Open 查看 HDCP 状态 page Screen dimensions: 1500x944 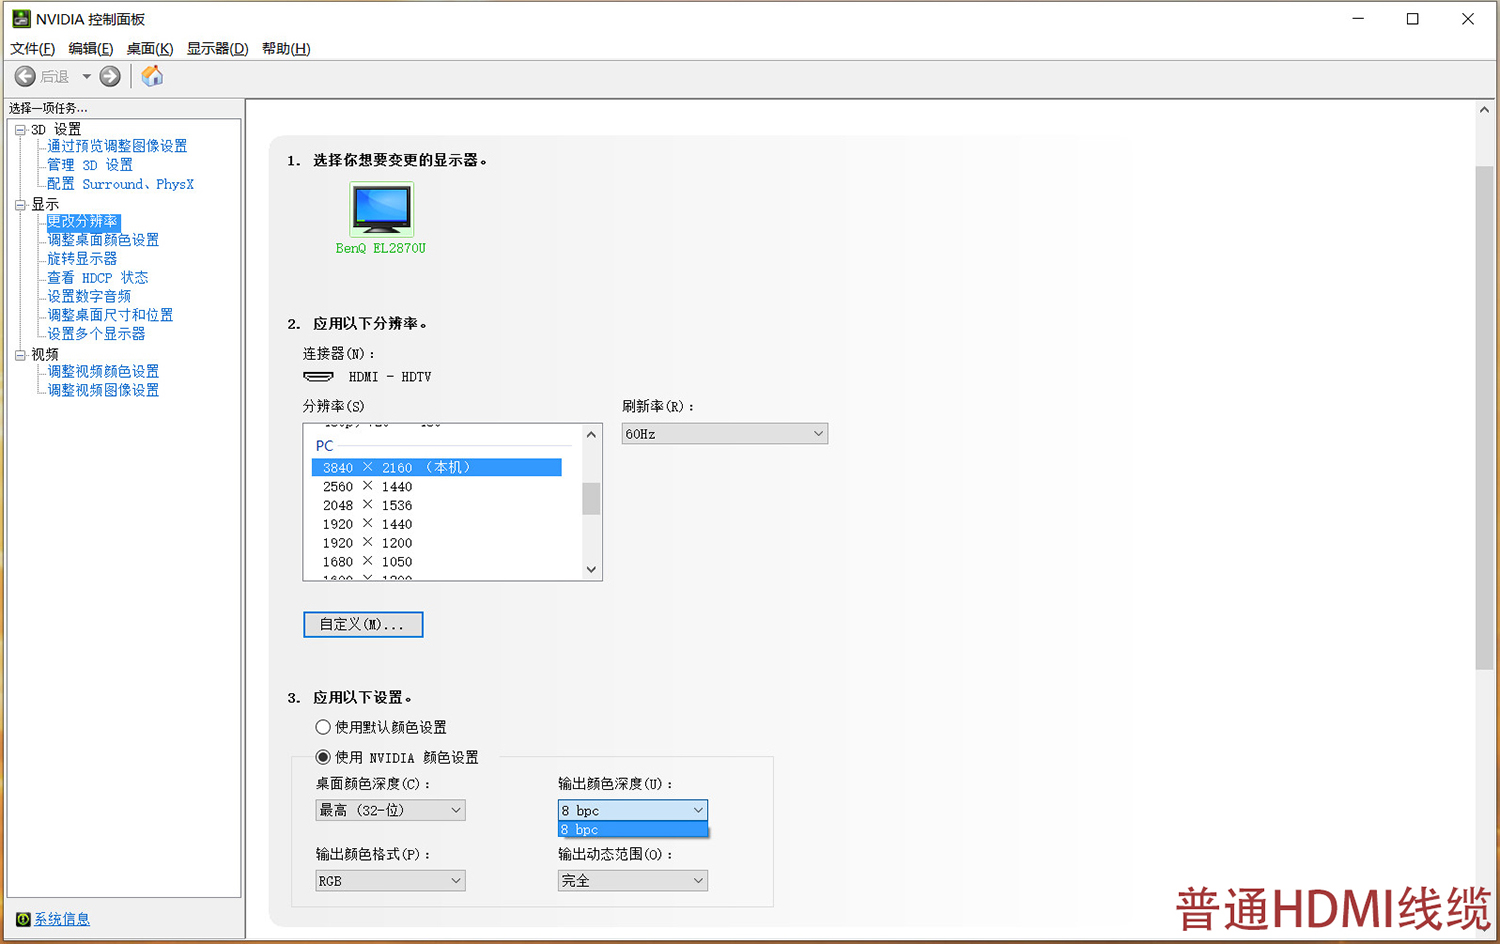[x=98, y=278]
